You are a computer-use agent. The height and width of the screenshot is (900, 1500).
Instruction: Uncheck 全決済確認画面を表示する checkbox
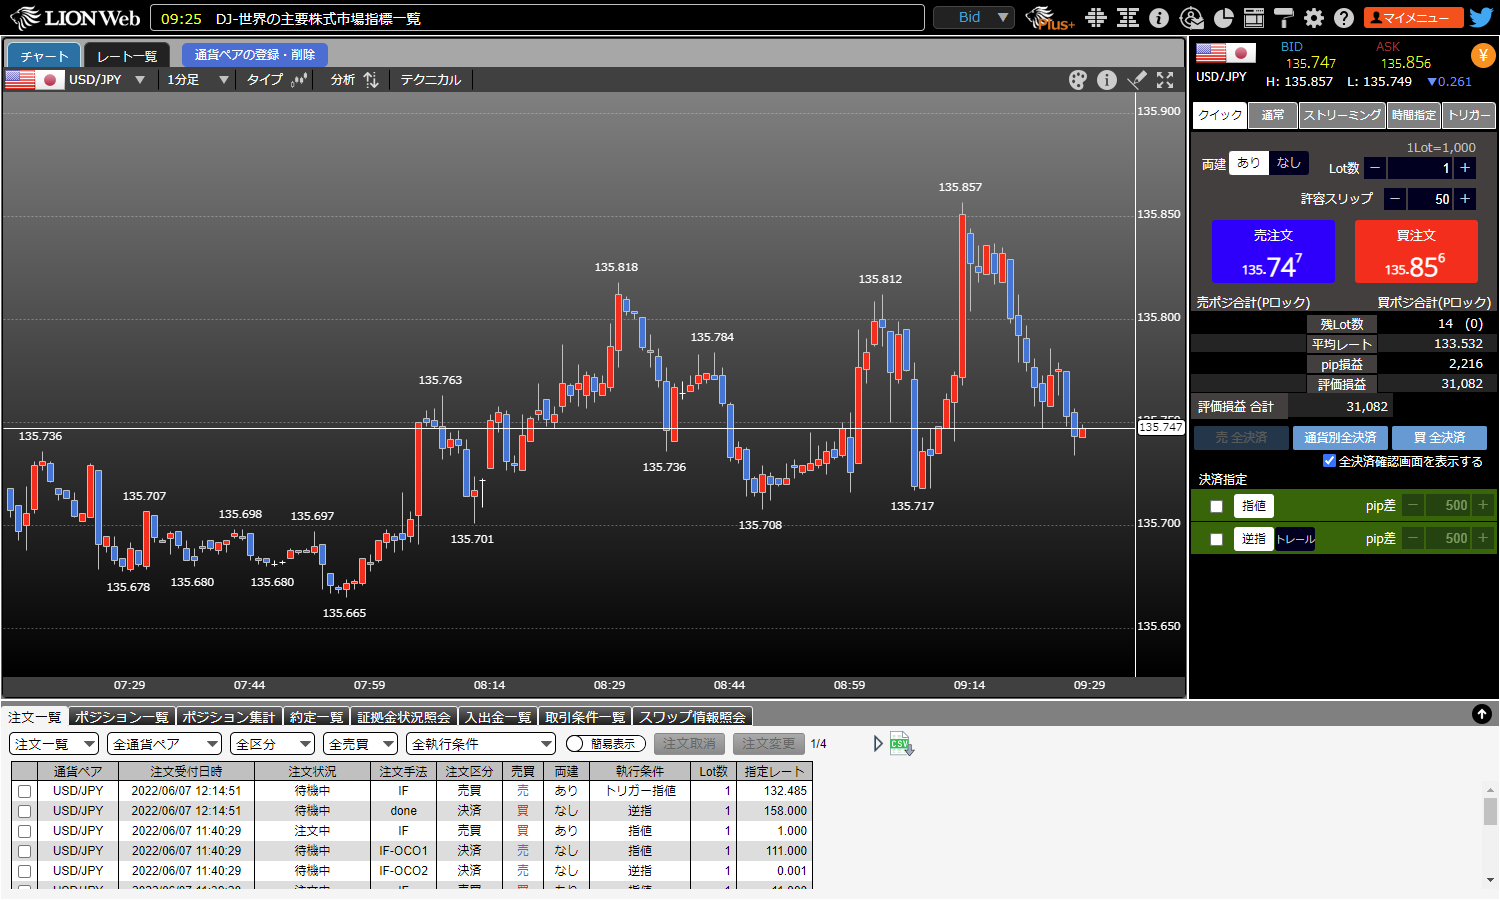1329,461
